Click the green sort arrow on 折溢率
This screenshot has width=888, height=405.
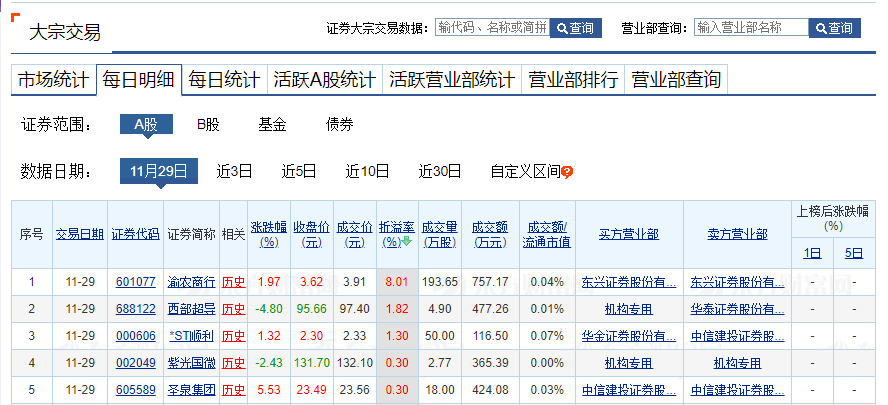tap(407, 242)
